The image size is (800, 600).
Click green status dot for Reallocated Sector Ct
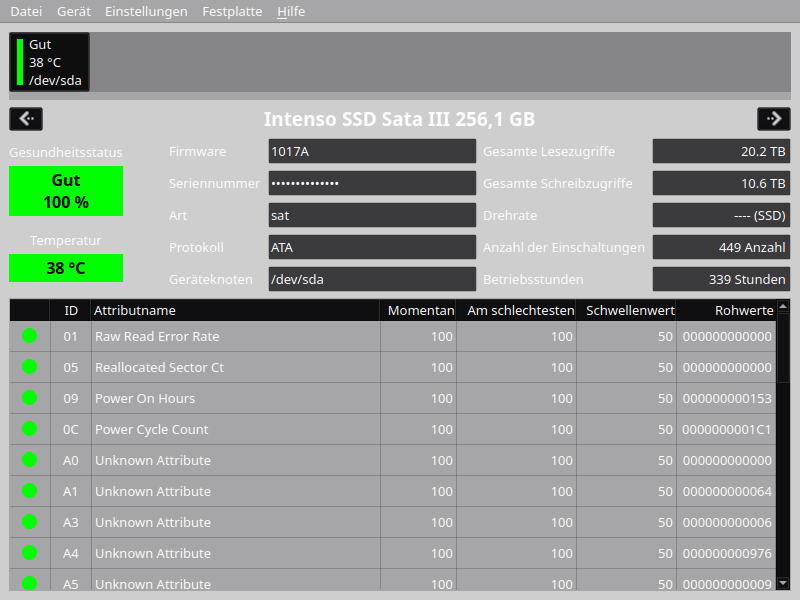(x=30, y=367)
